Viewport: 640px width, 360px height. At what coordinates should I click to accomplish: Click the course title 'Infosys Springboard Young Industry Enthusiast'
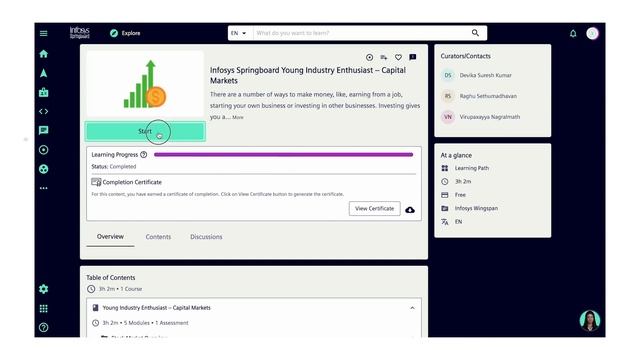click(x=308, y=75)
